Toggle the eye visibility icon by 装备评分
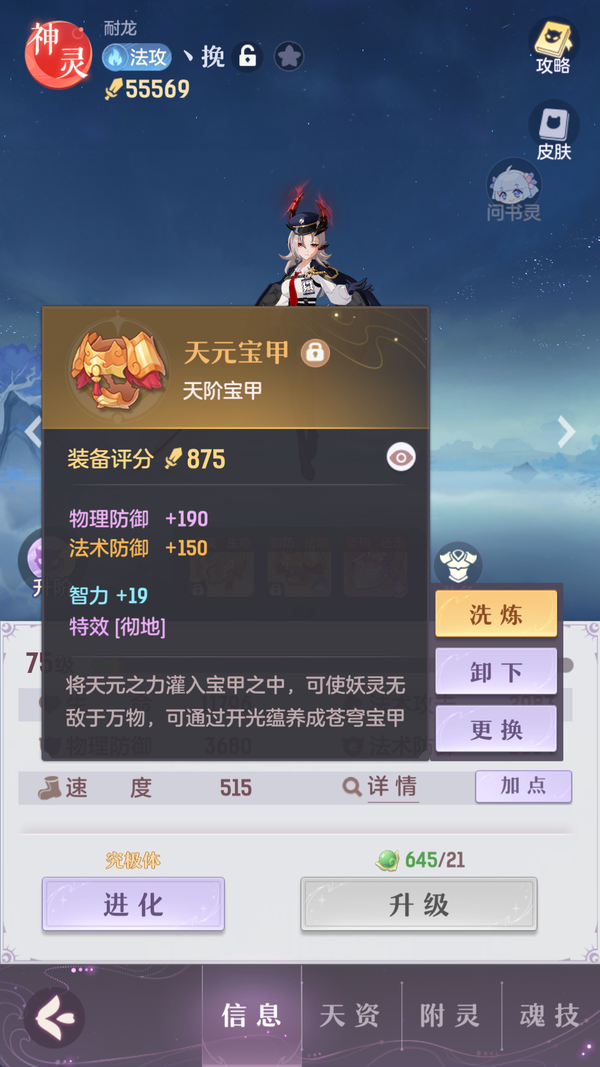 coord(401,458)
